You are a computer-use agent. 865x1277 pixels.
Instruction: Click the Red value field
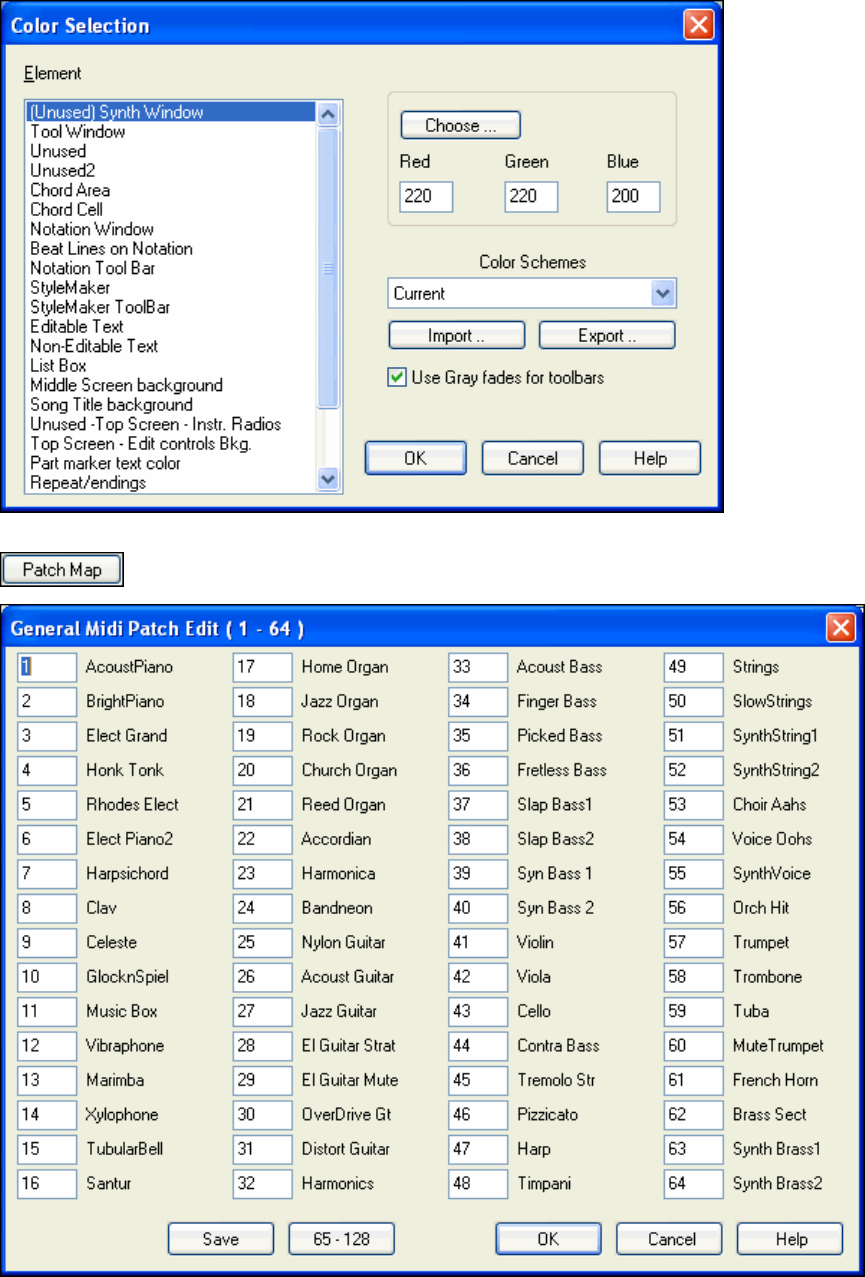coord(426,197)
